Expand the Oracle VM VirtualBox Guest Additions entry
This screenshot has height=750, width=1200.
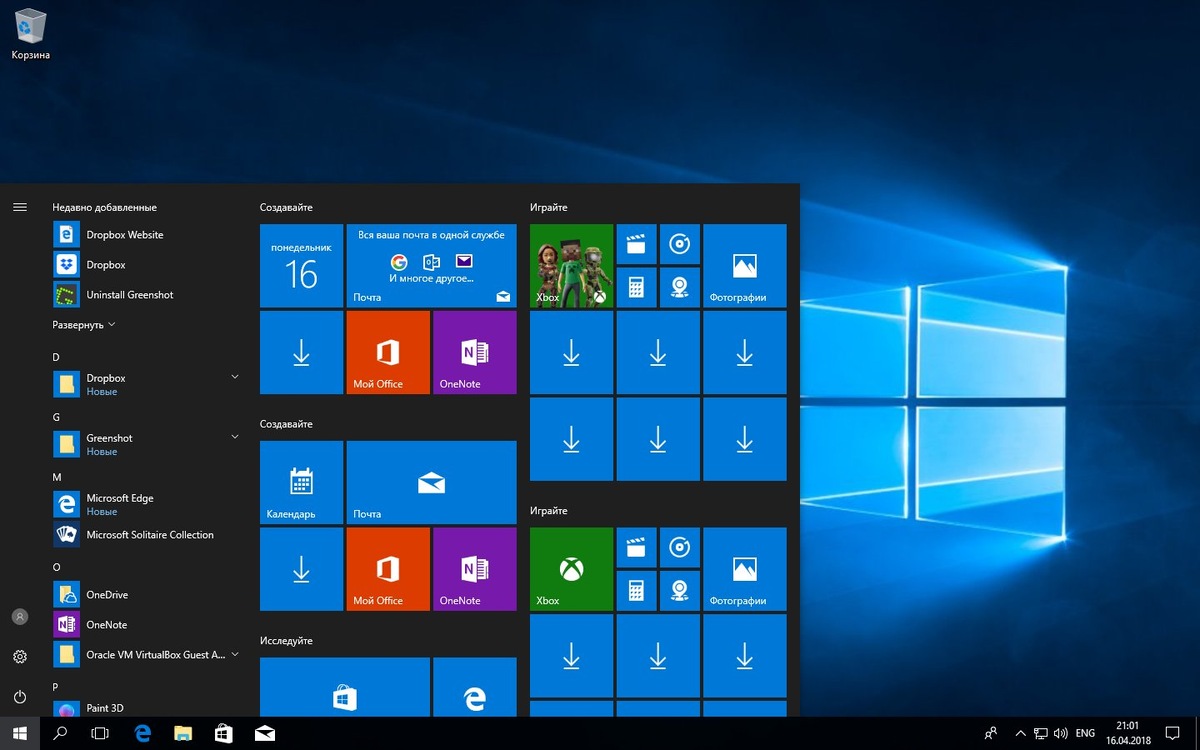coord(234,654)
